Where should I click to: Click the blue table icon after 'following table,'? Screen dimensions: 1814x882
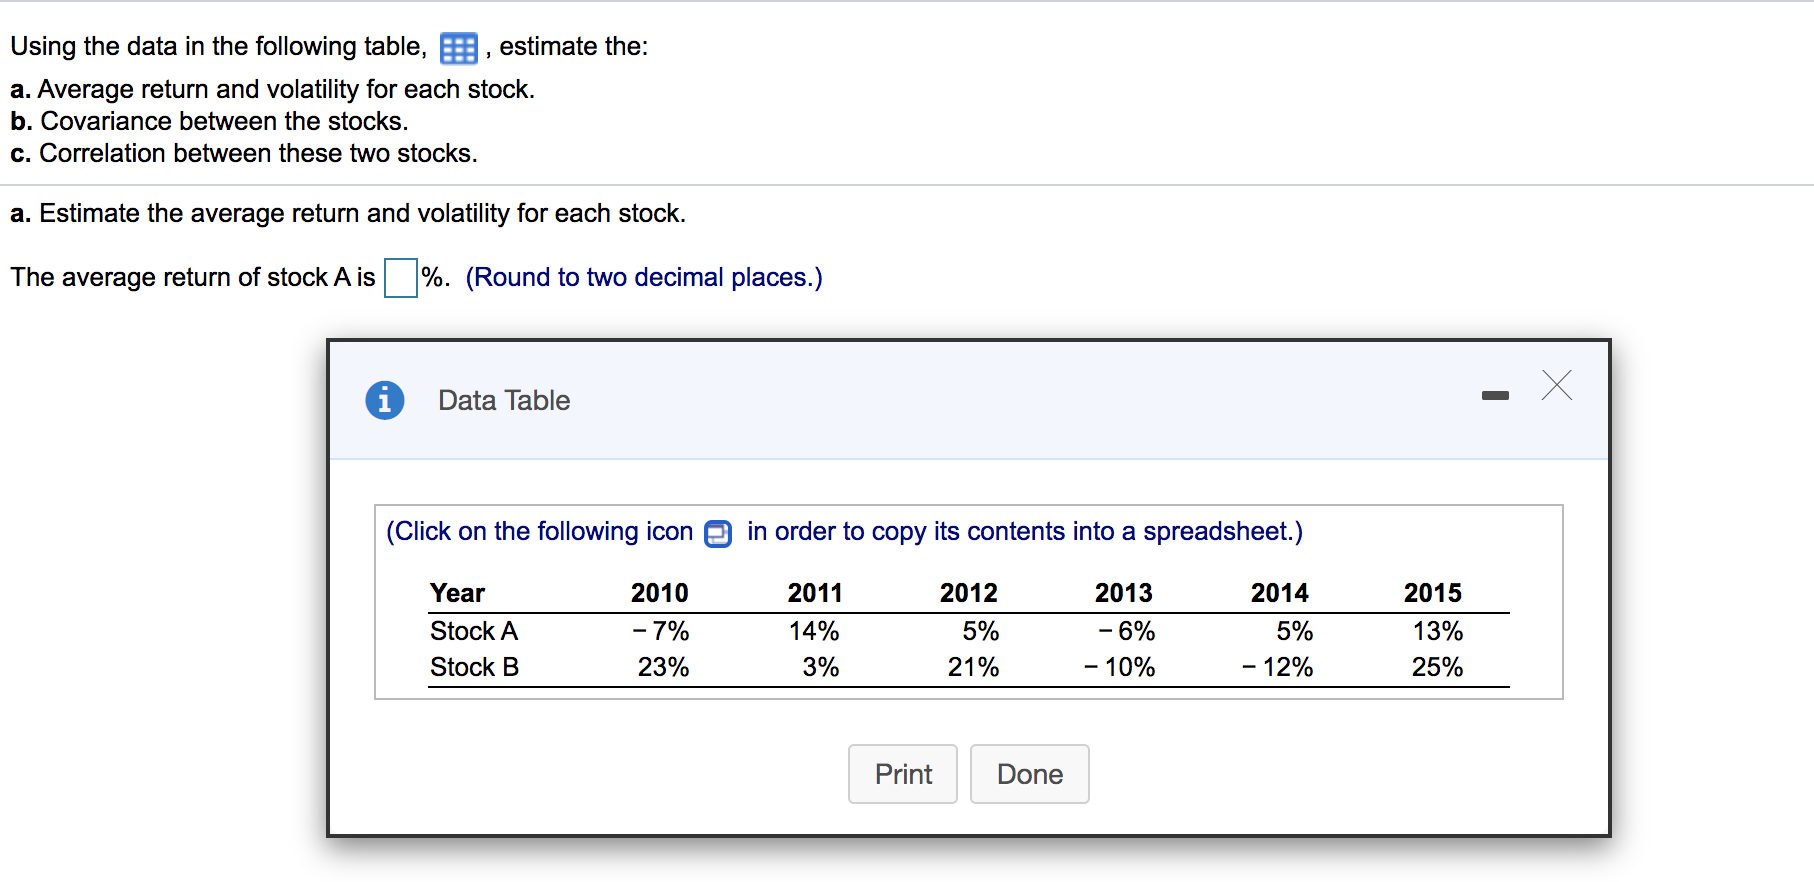[x=457, y=46]
